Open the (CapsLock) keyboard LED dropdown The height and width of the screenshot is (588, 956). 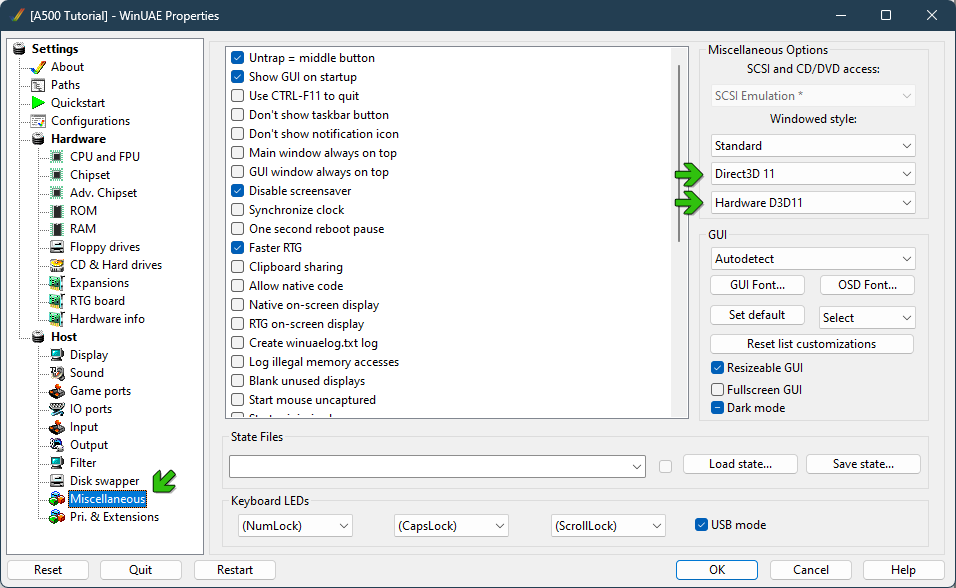click(x=451, y=526)
